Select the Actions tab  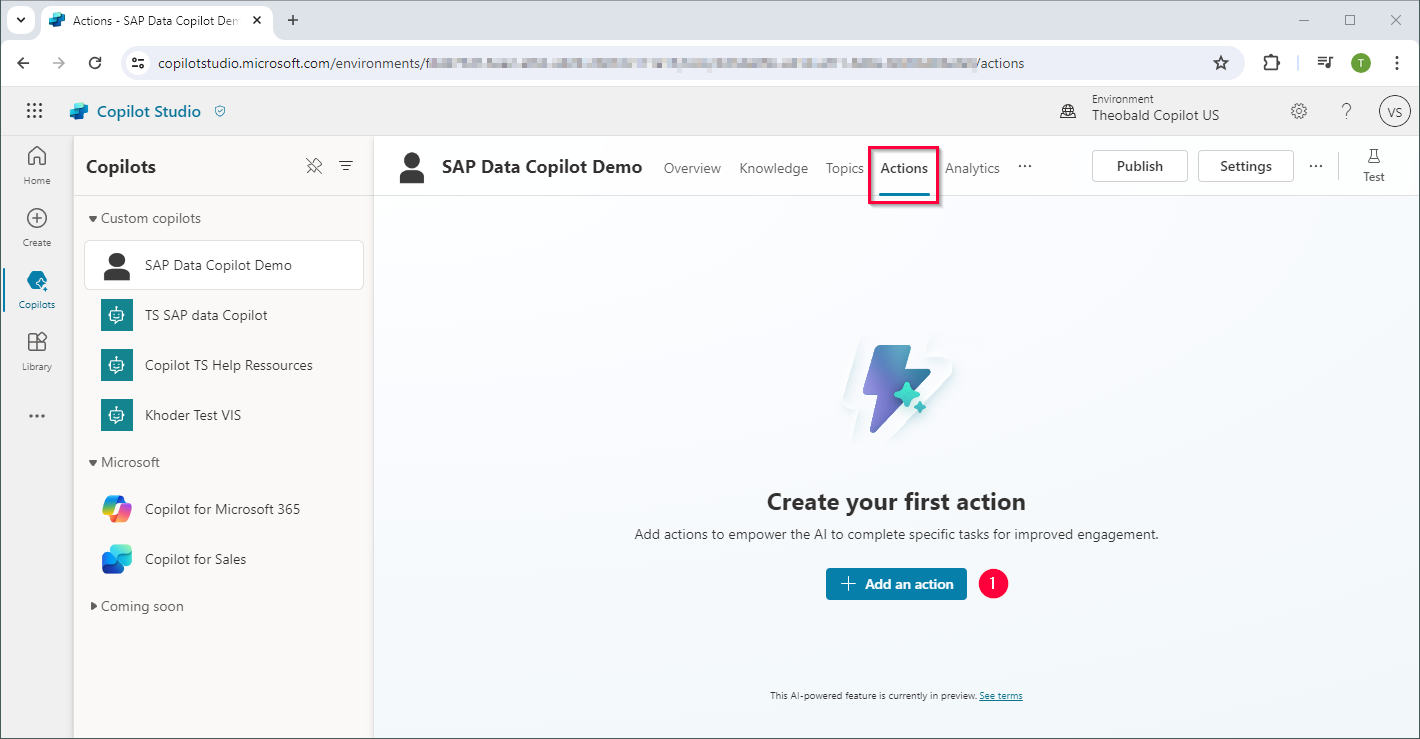[904, 168]
